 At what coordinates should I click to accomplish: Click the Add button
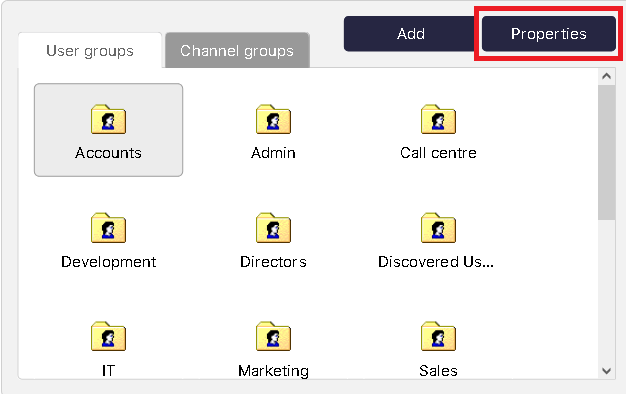pos(410,34)
